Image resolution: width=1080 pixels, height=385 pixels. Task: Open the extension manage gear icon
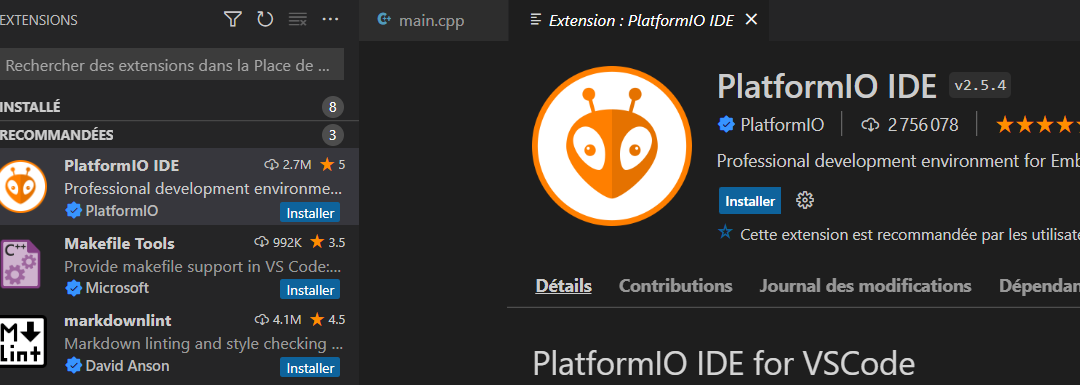click(804, 200)
